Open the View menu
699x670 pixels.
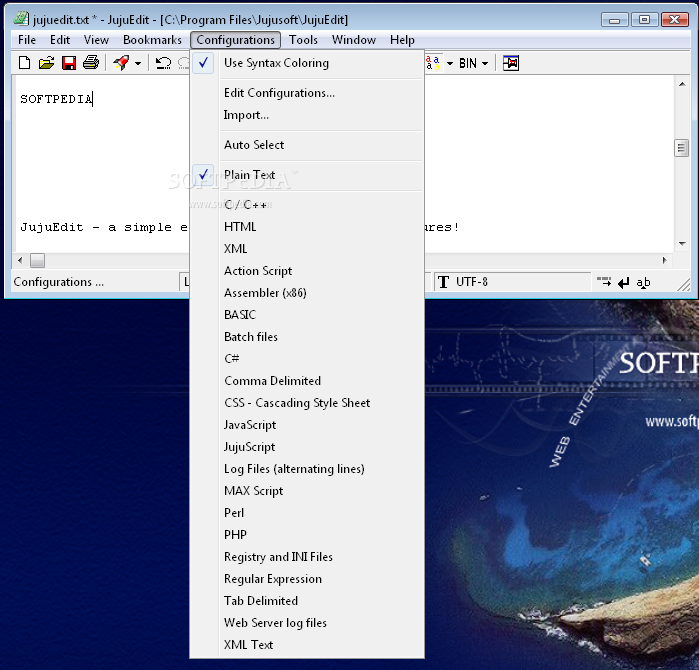[x=96, y=40]
